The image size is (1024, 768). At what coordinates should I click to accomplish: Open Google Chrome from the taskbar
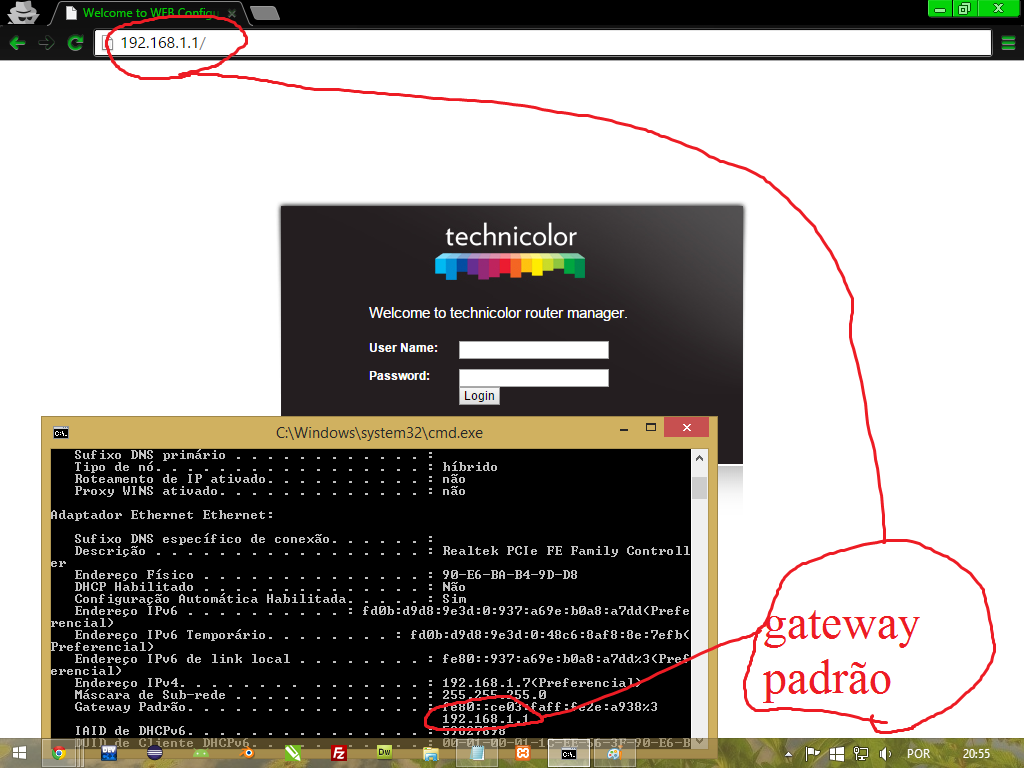(59, 753)
